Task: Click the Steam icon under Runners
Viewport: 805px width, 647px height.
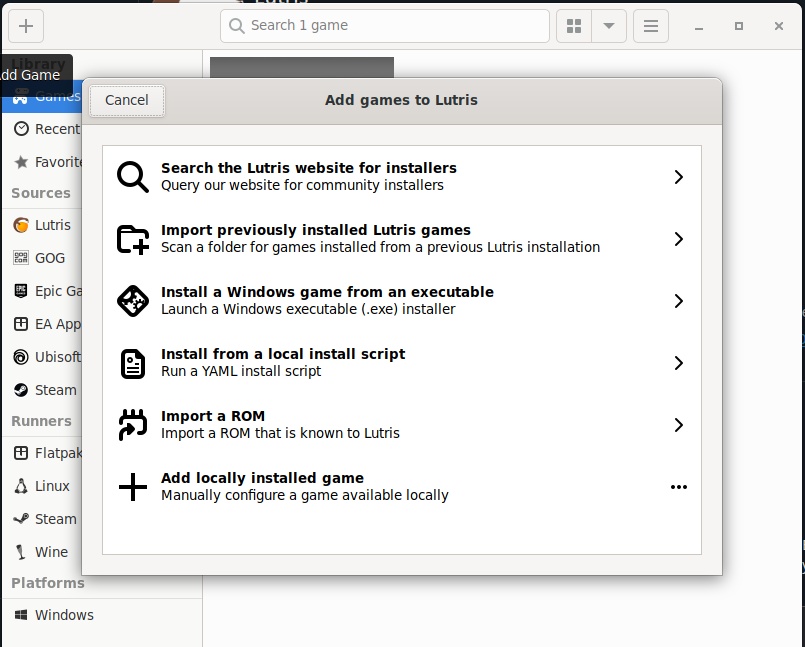Action: [x=21, y=519]
